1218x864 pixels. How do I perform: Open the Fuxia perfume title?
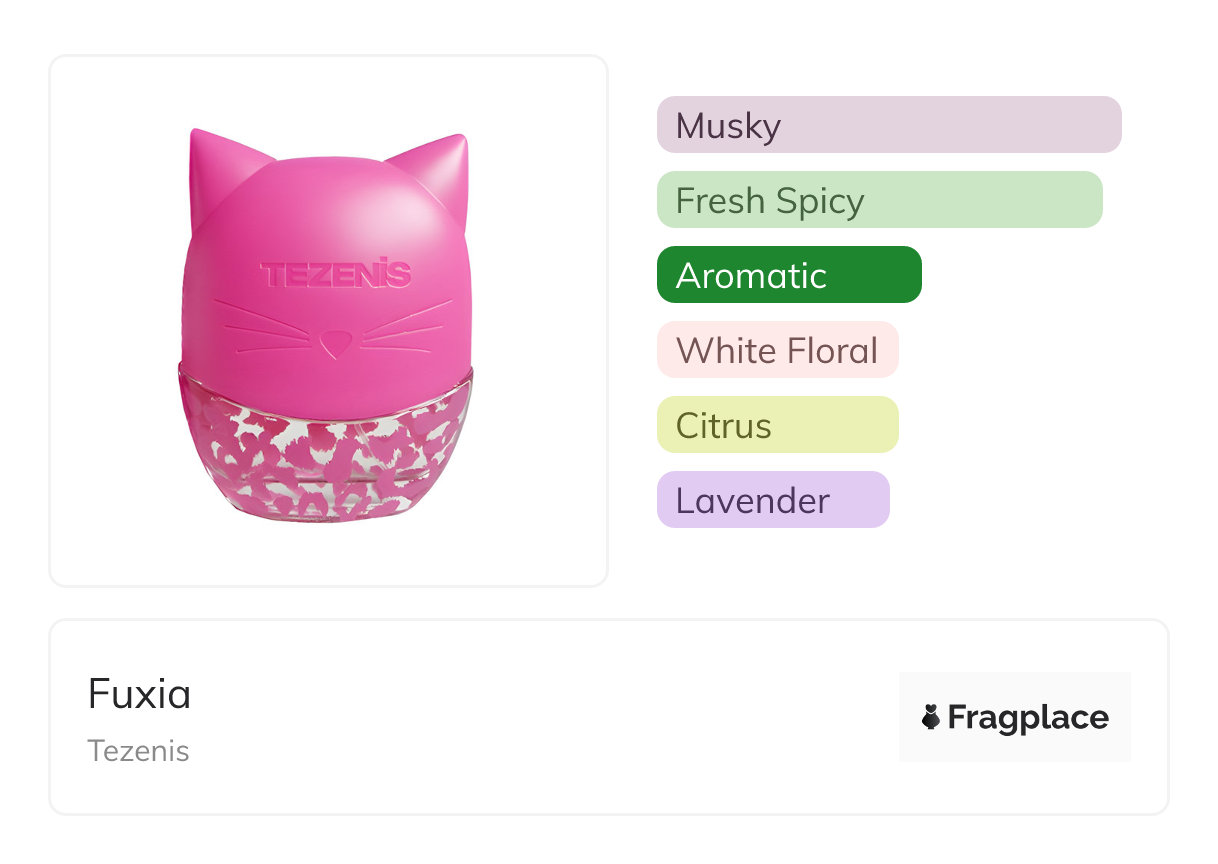(139, 694)
